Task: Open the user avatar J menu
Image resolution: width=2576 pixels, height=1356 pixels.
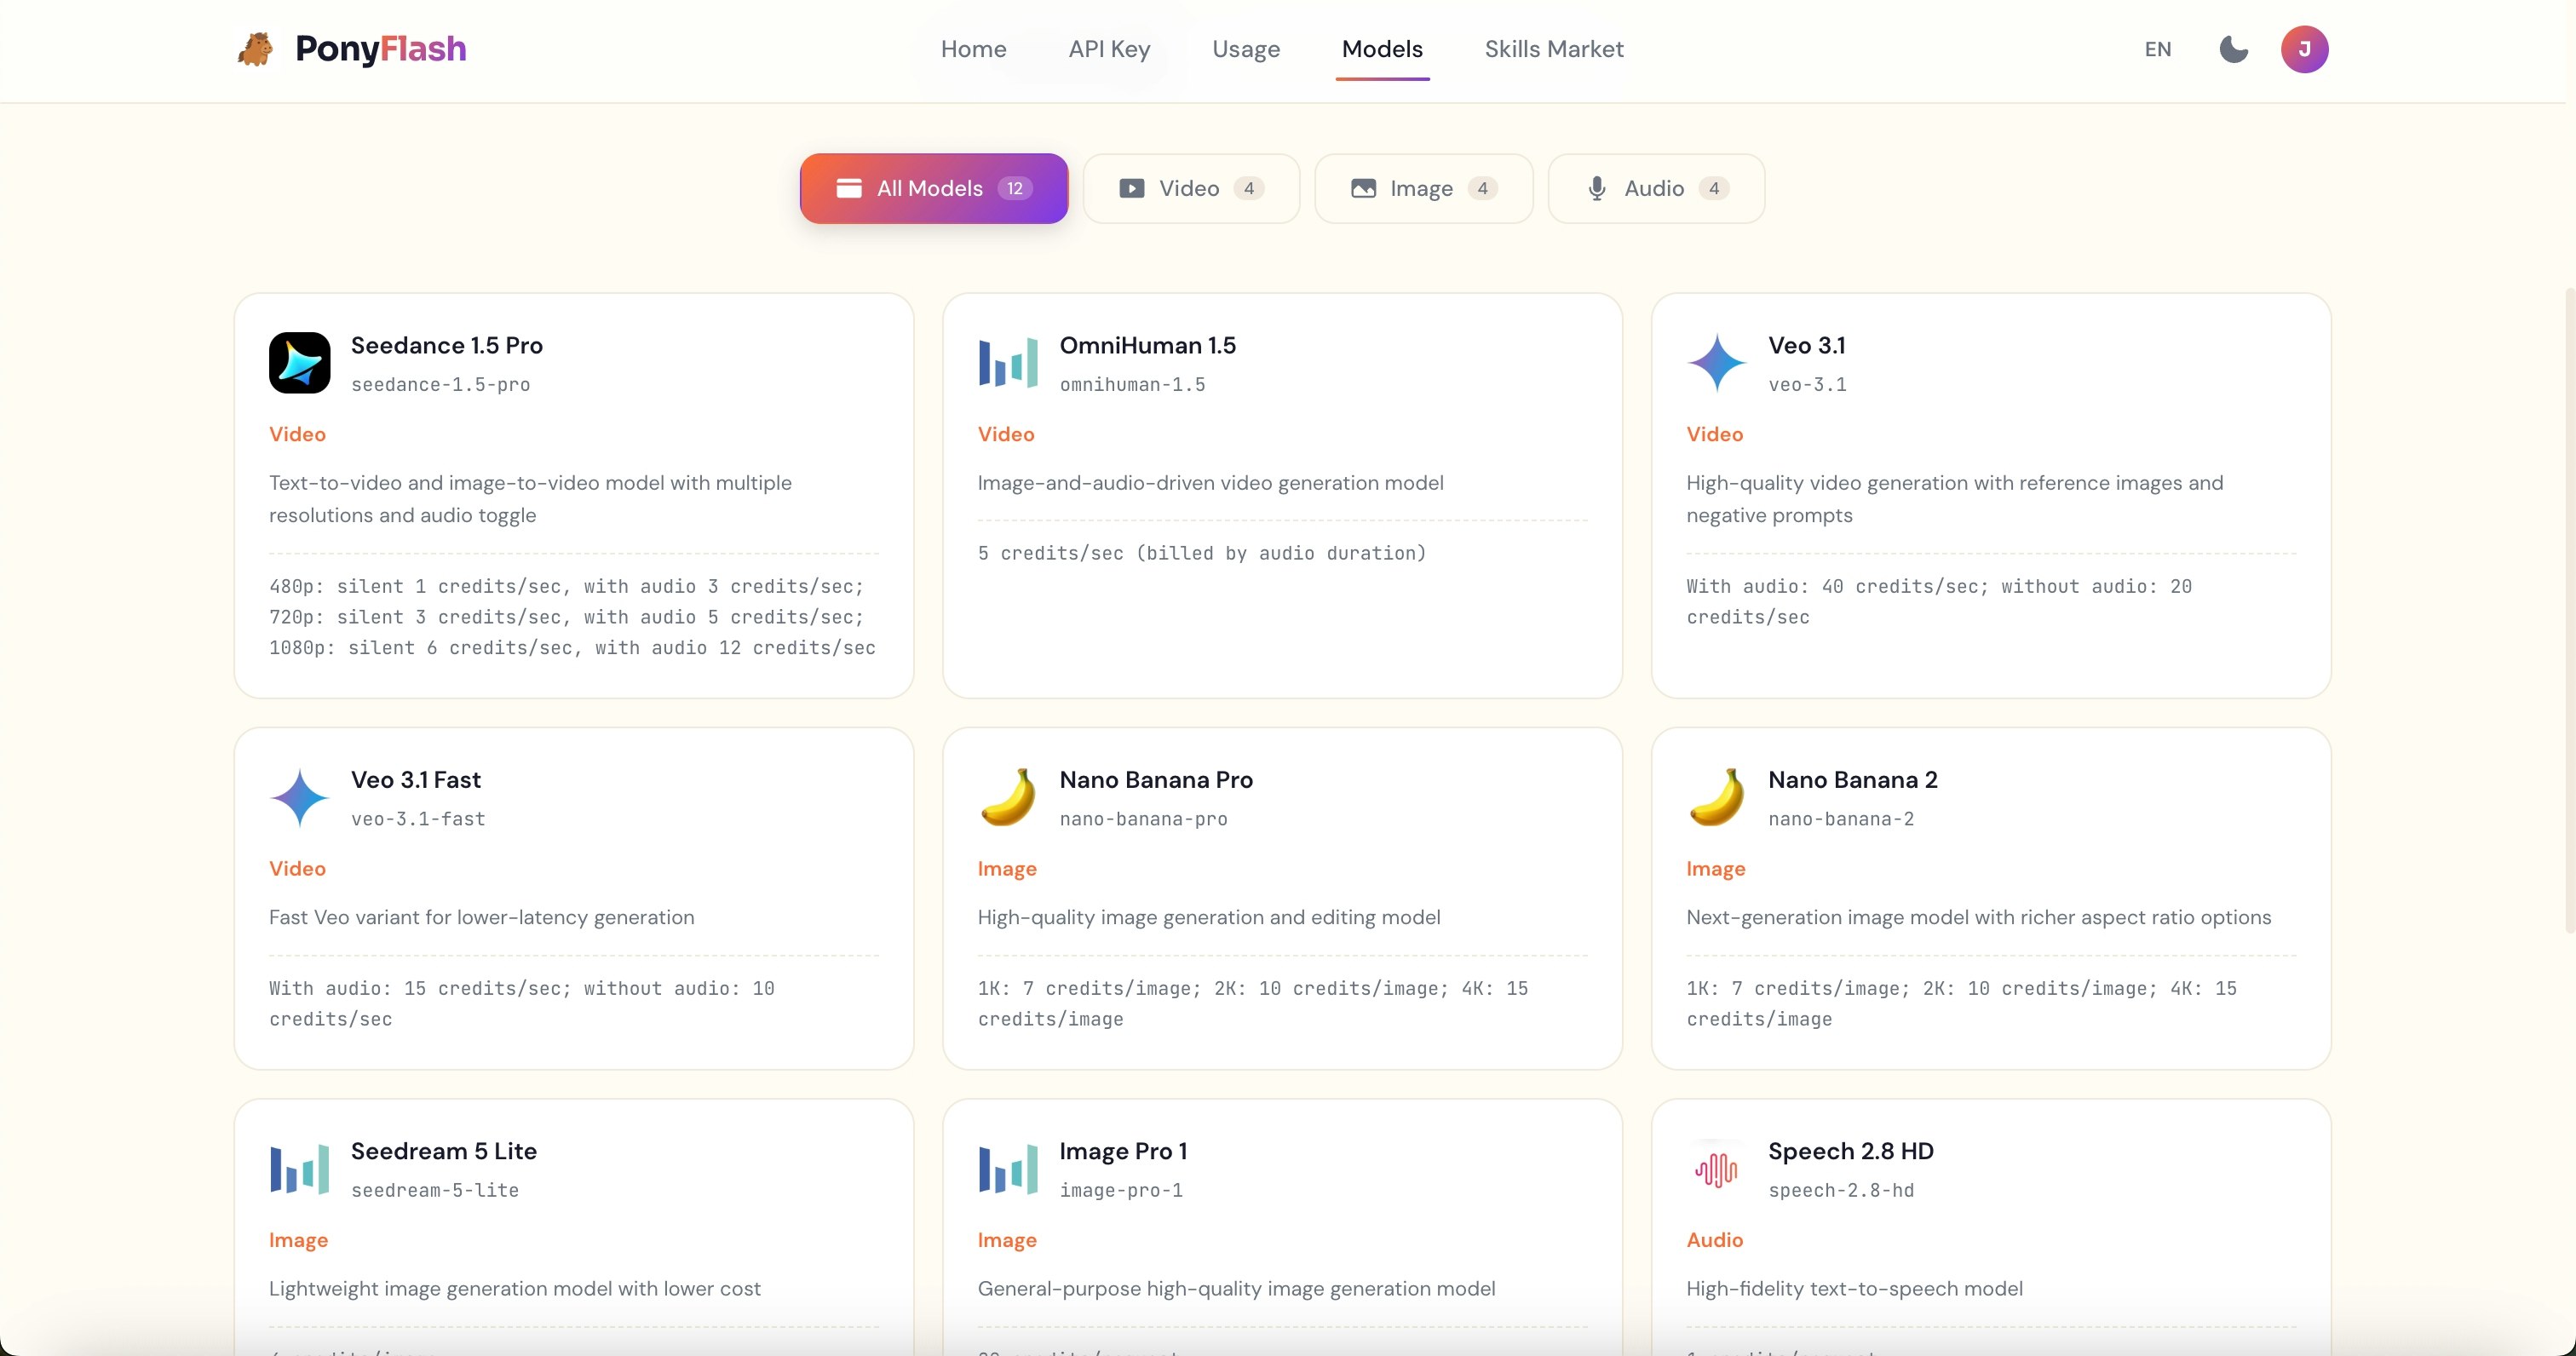Action: coord(2304,49)
